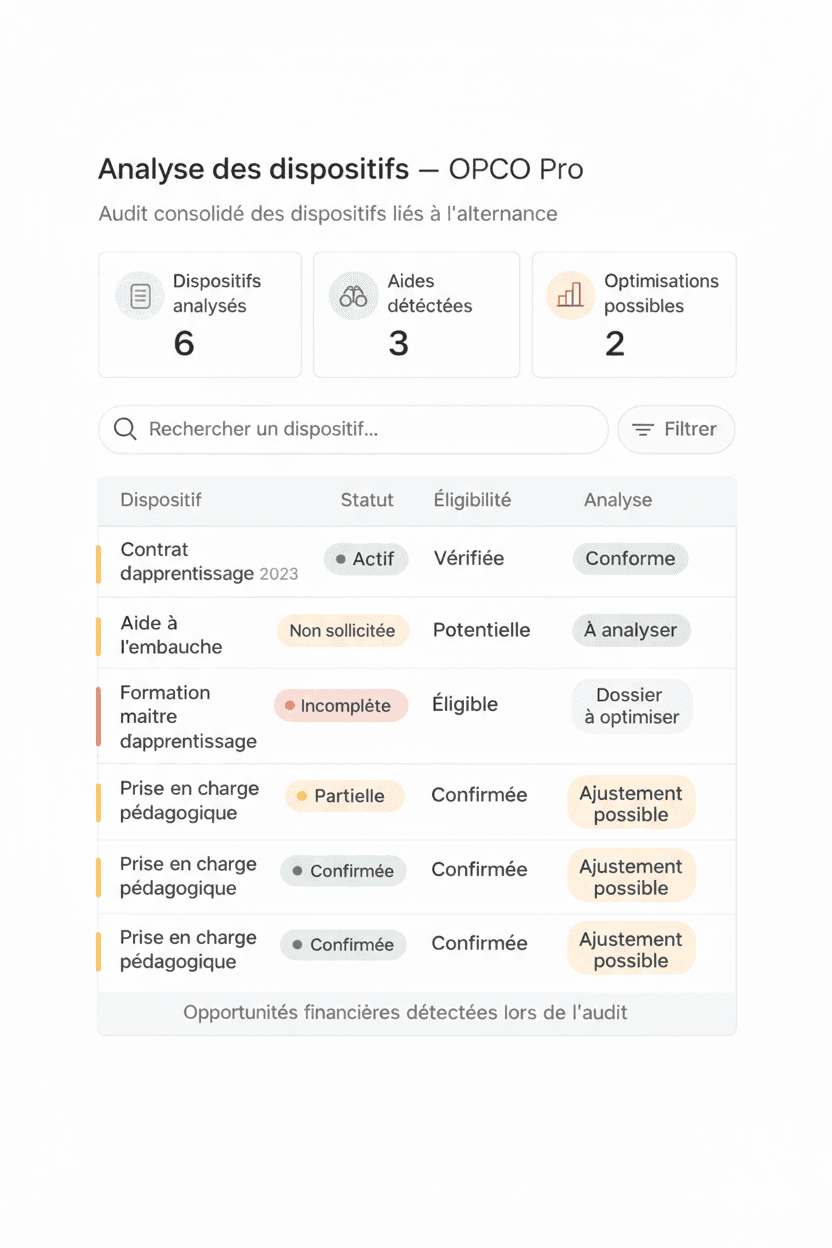Expand the Éligibilité column options
The image size is (832, 1248).
pyautogui.click(x=471, y=500)
